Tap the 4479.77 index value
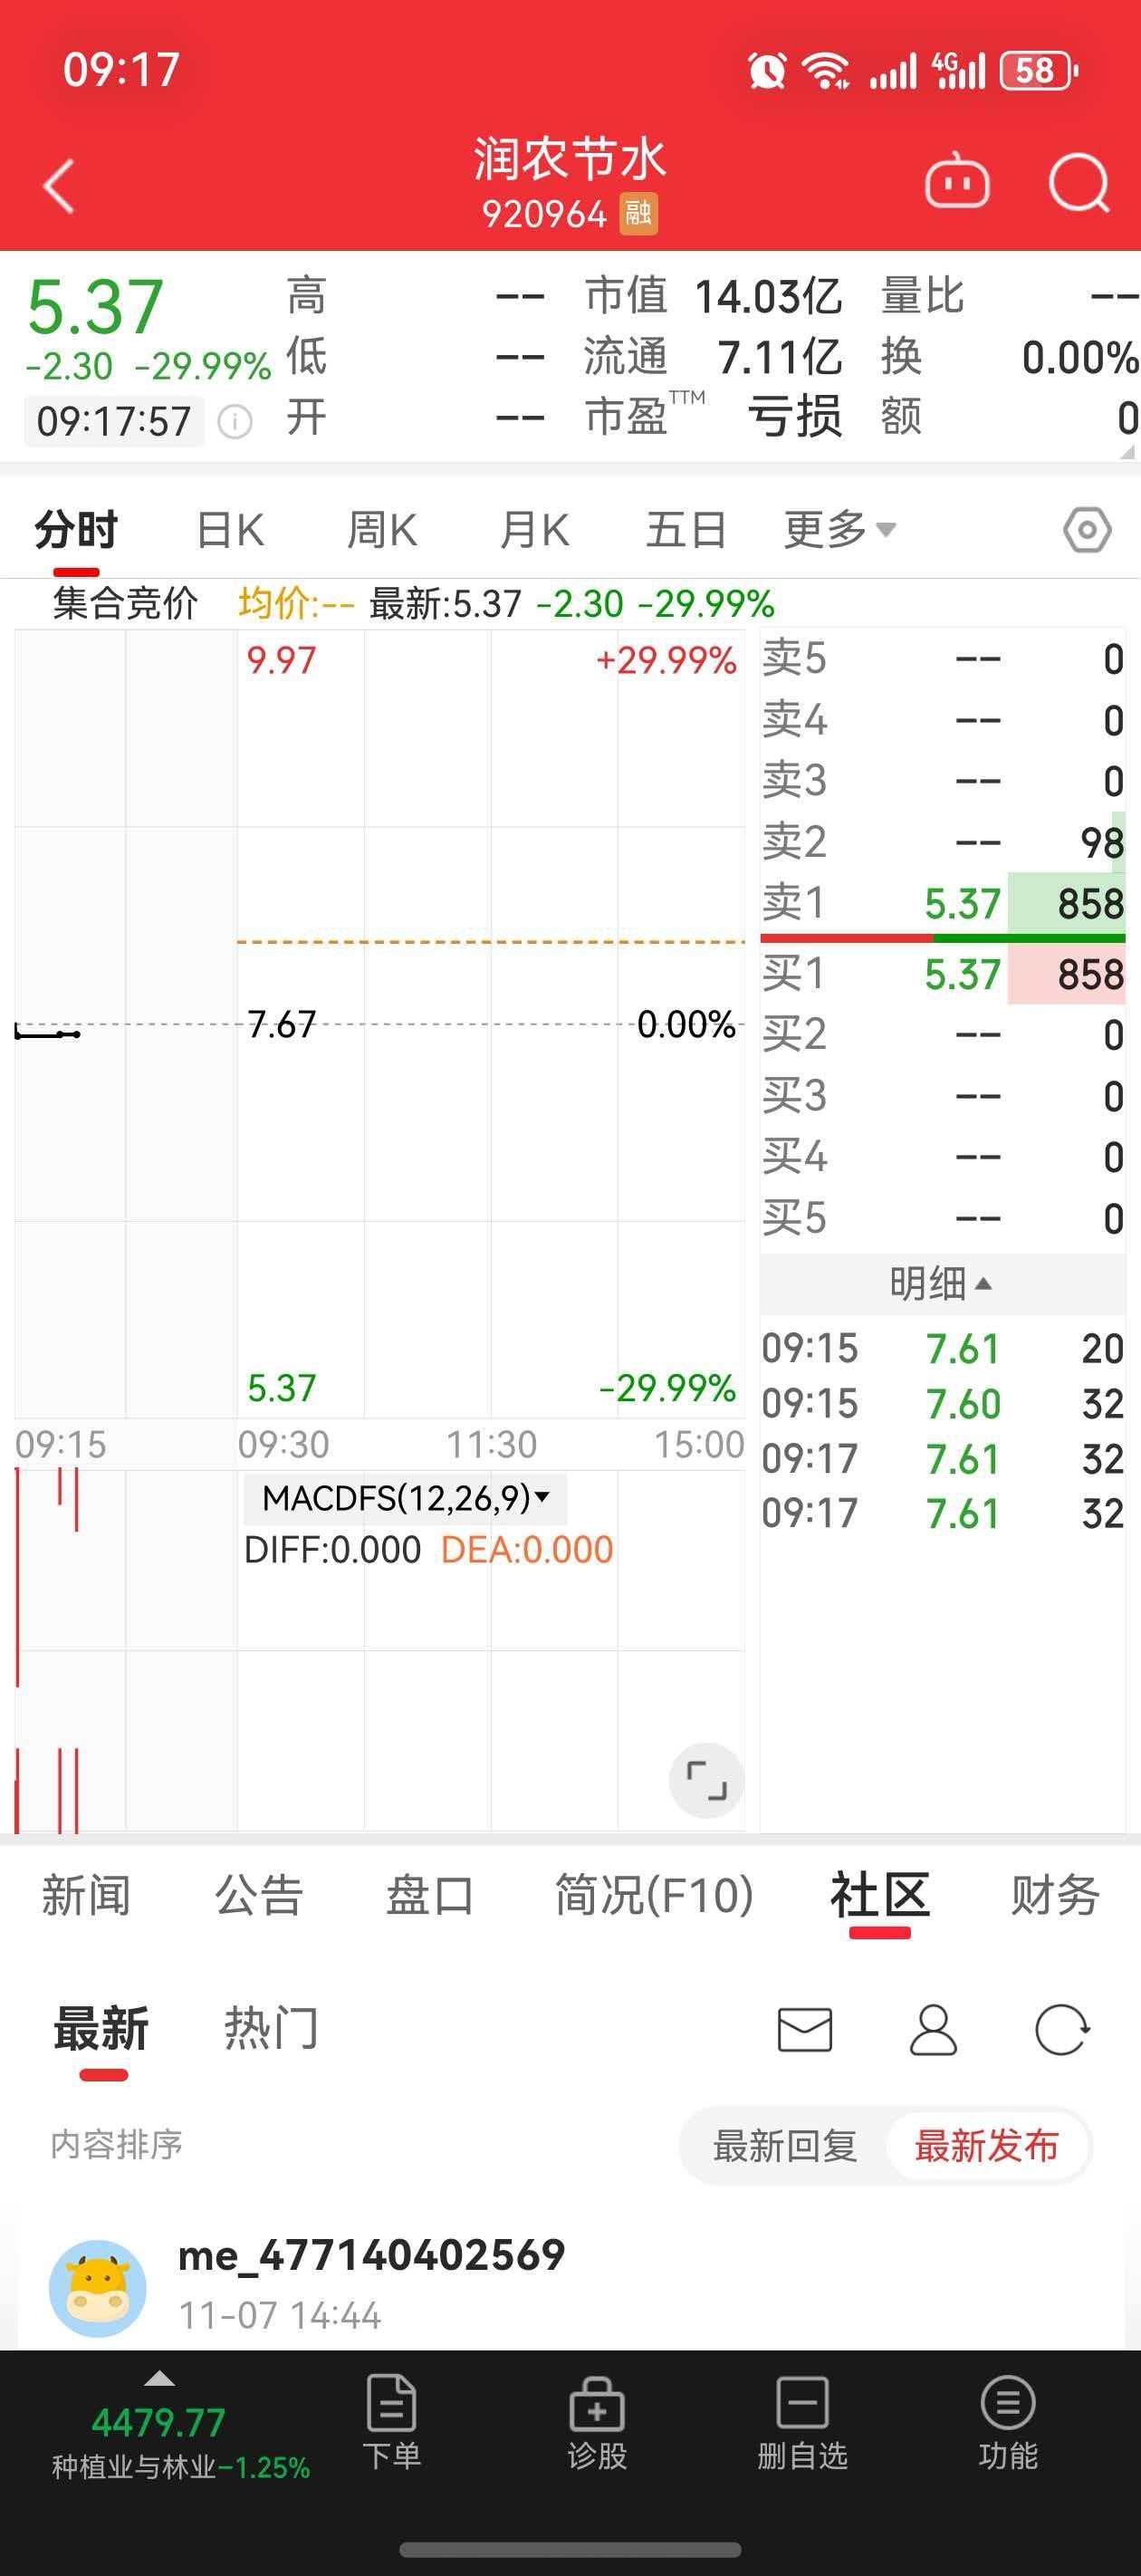The width and height of the screenshot is (1141, 2576). coord(158,2423)
